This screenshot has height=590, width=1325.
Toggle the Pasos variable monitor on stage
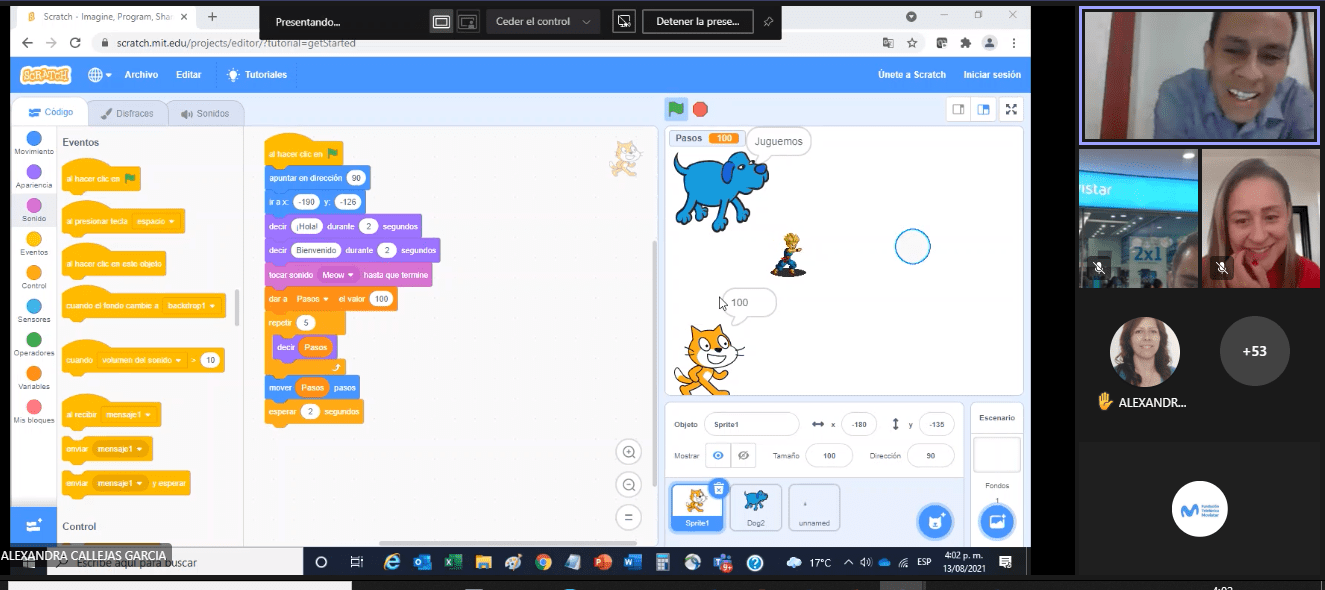pos(705,138)
